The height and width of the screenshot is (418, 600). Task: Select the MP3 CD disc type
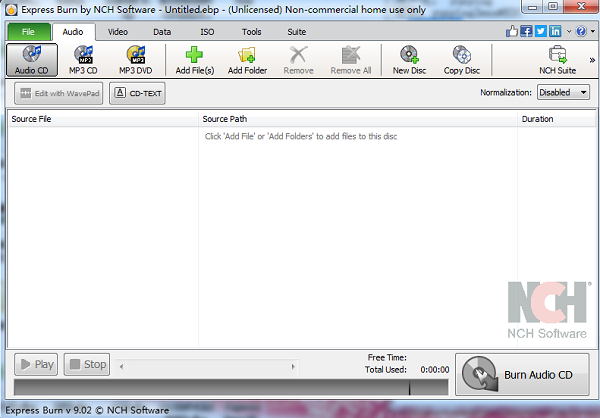(x=83, y=60)
